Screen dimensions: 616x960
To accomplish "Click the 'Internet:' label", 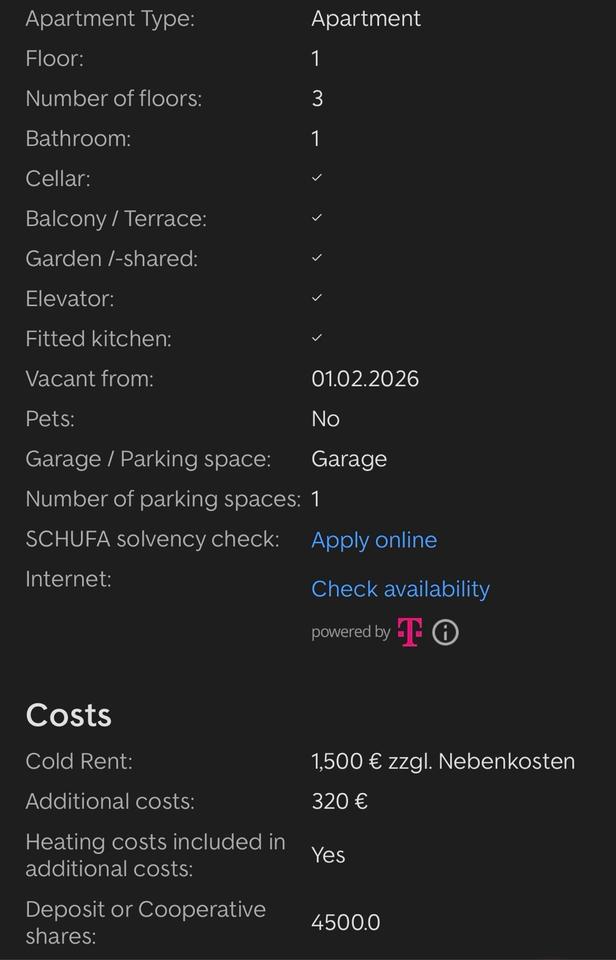I will coord(68,579).
